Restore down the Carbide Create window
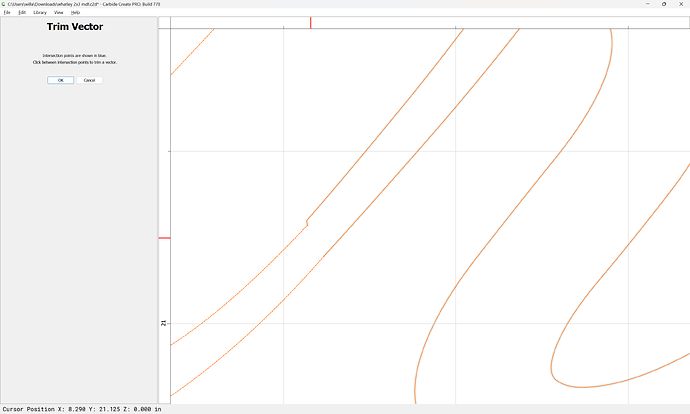This screenshot has width=690, height=414. click(x=662, y=4)
